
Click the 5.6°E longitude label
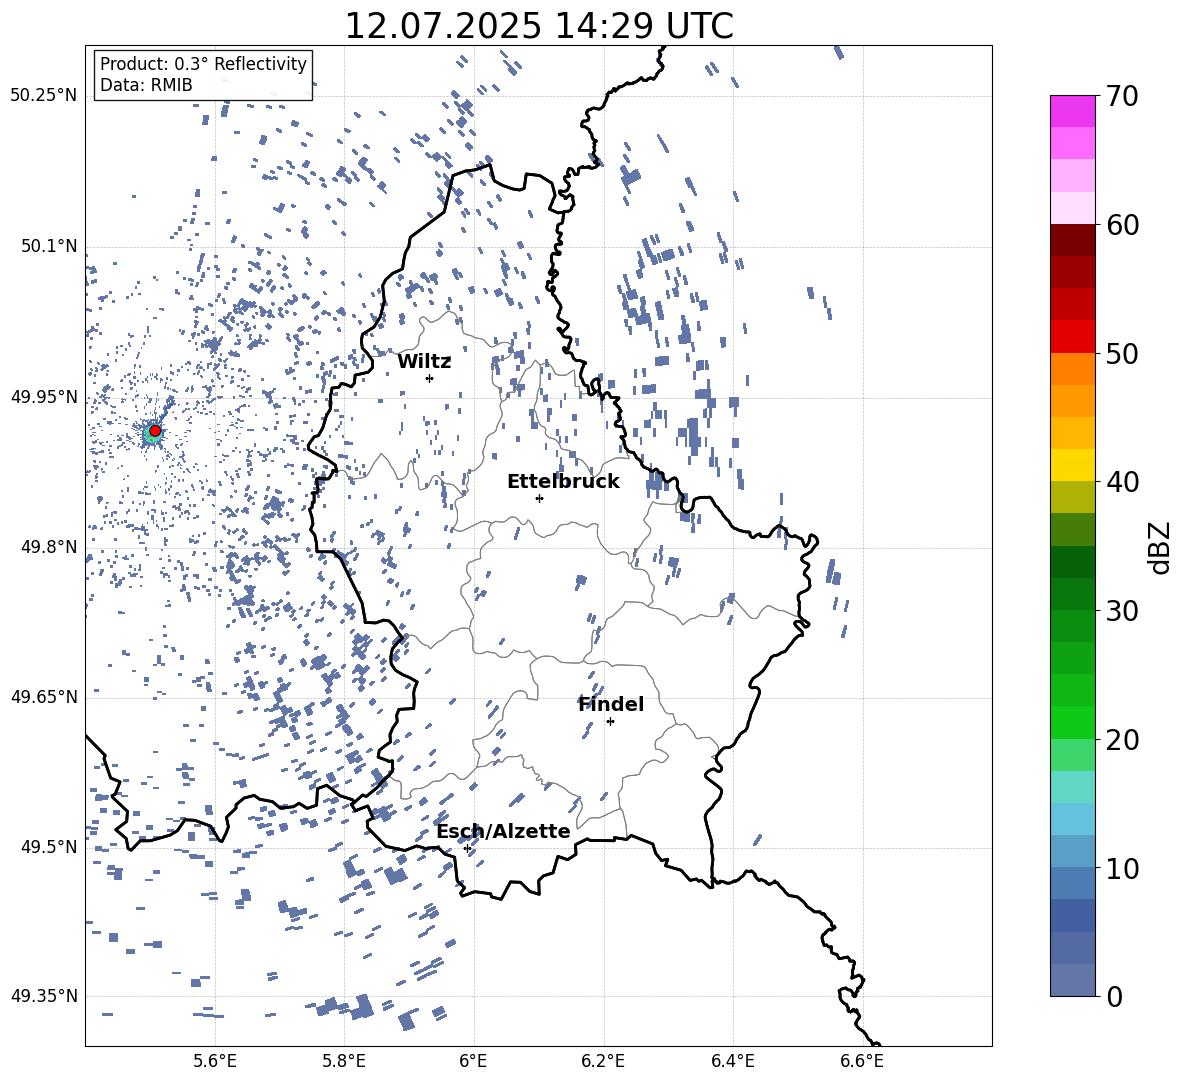215,1061
